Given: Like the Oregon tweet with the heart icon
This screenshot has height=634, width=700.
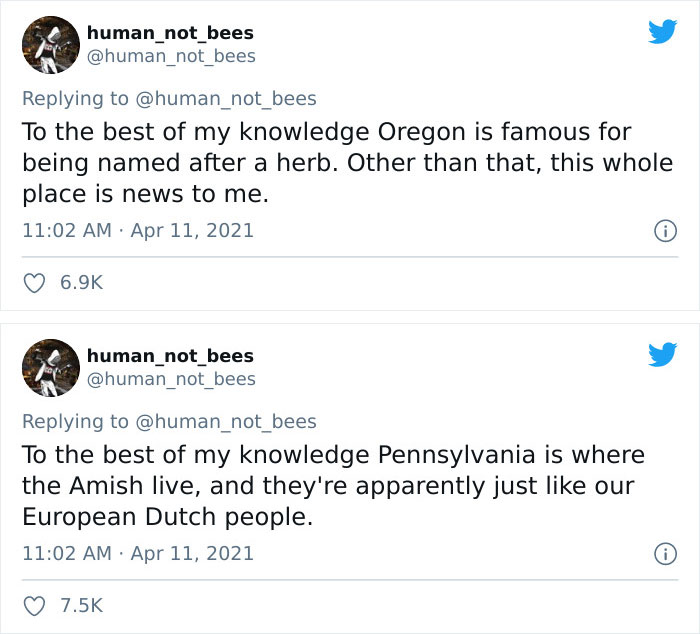Looking at the screenshot, I should [x=34, y=283].
